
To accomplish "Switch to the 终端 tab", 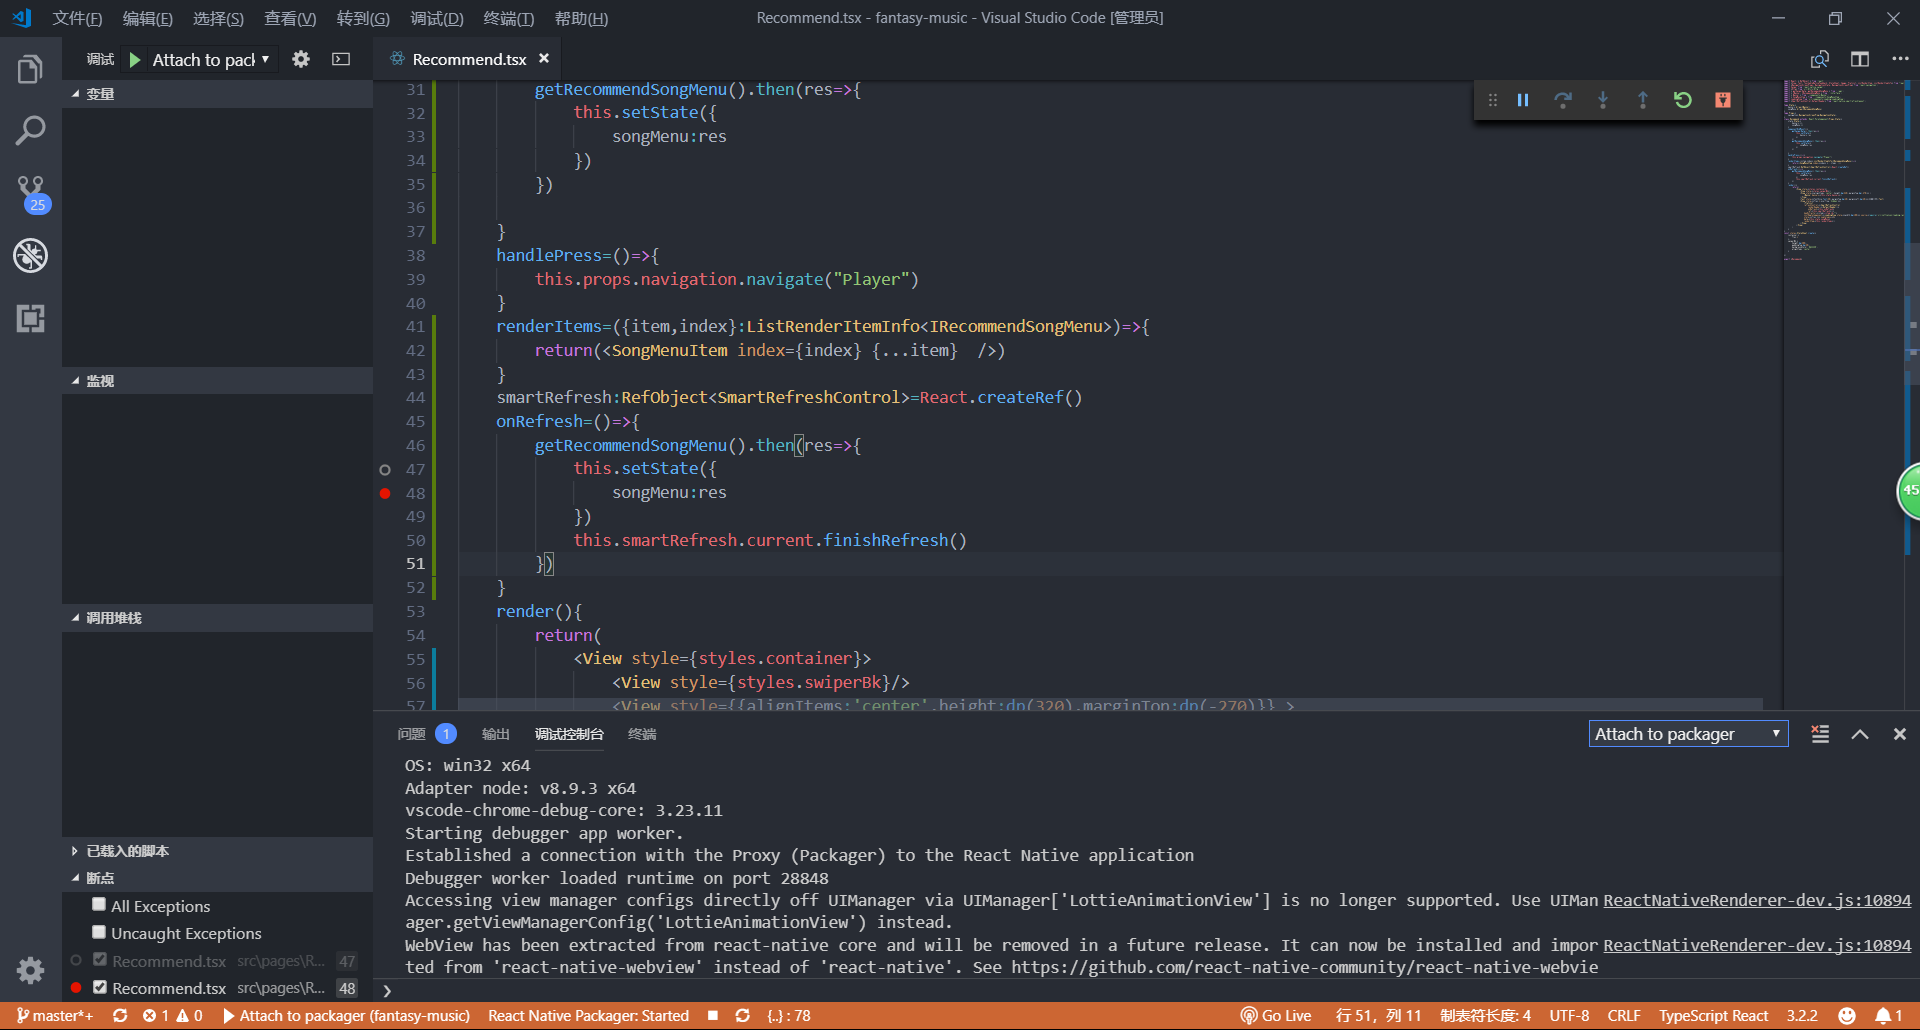I will [x=642, y=733].
